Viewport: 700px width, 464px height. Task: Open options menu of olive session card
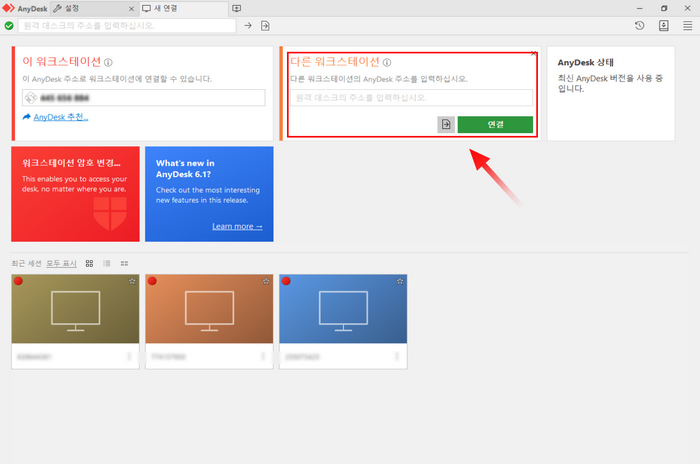pyautogui.click(x=129, y=356)
